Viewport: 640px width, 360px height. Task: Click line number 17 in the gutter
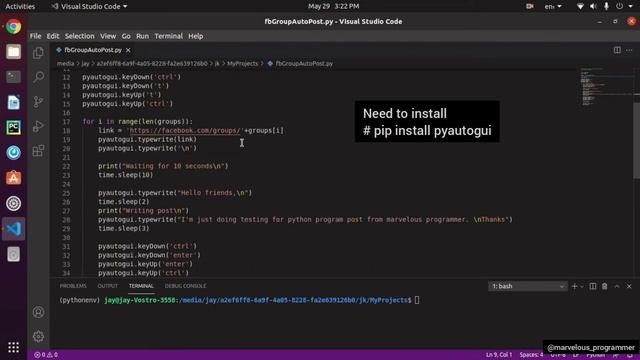tap(67, 122)
